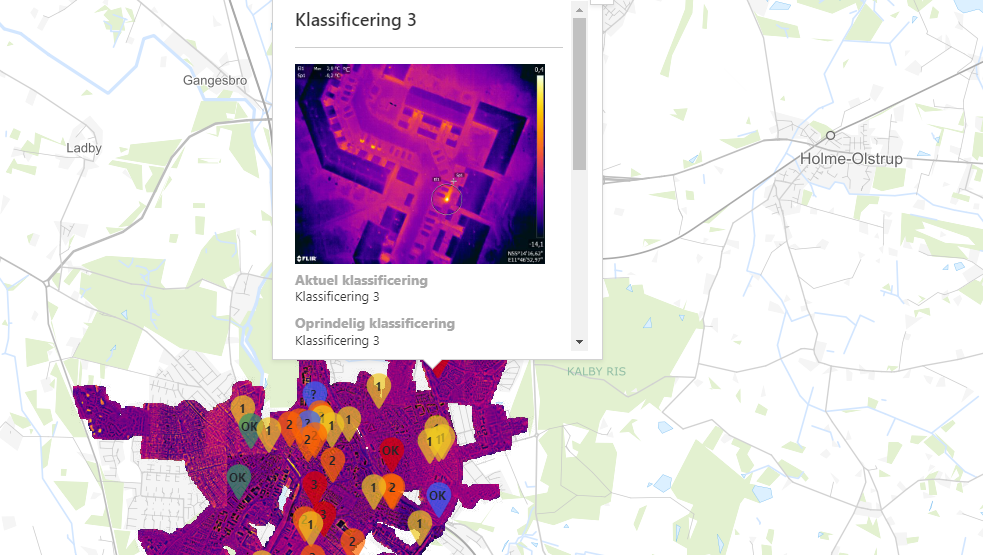Click the Gangesbro place label
983x555 pixels.
(x=214, y=80)
